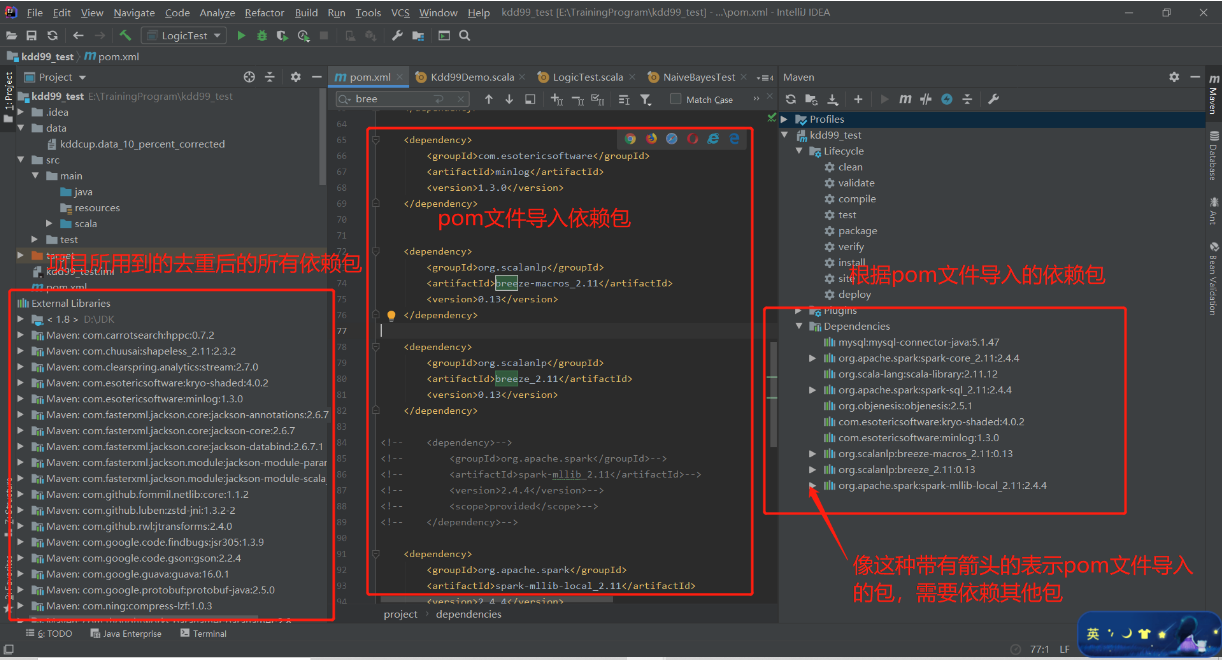Screen dimensions: 1223x660
Task: Go to previous search occurrence arrow
Action: coord(489,99)
